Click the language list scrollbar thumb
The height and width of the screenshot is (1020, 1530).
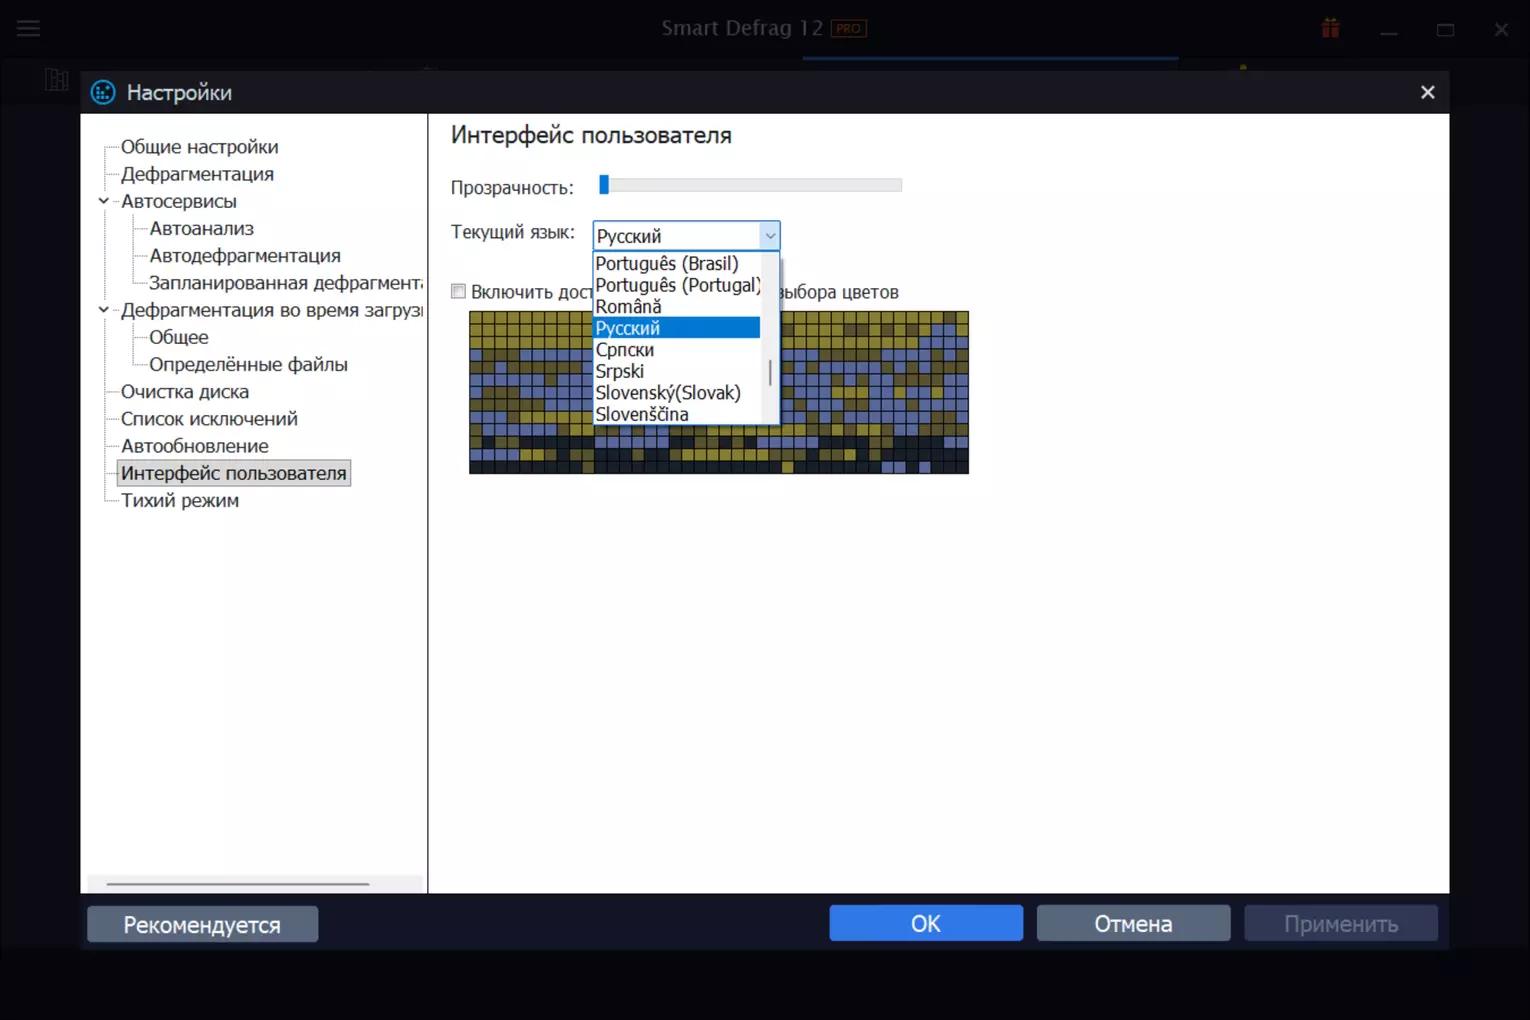(x=770, y=373)
